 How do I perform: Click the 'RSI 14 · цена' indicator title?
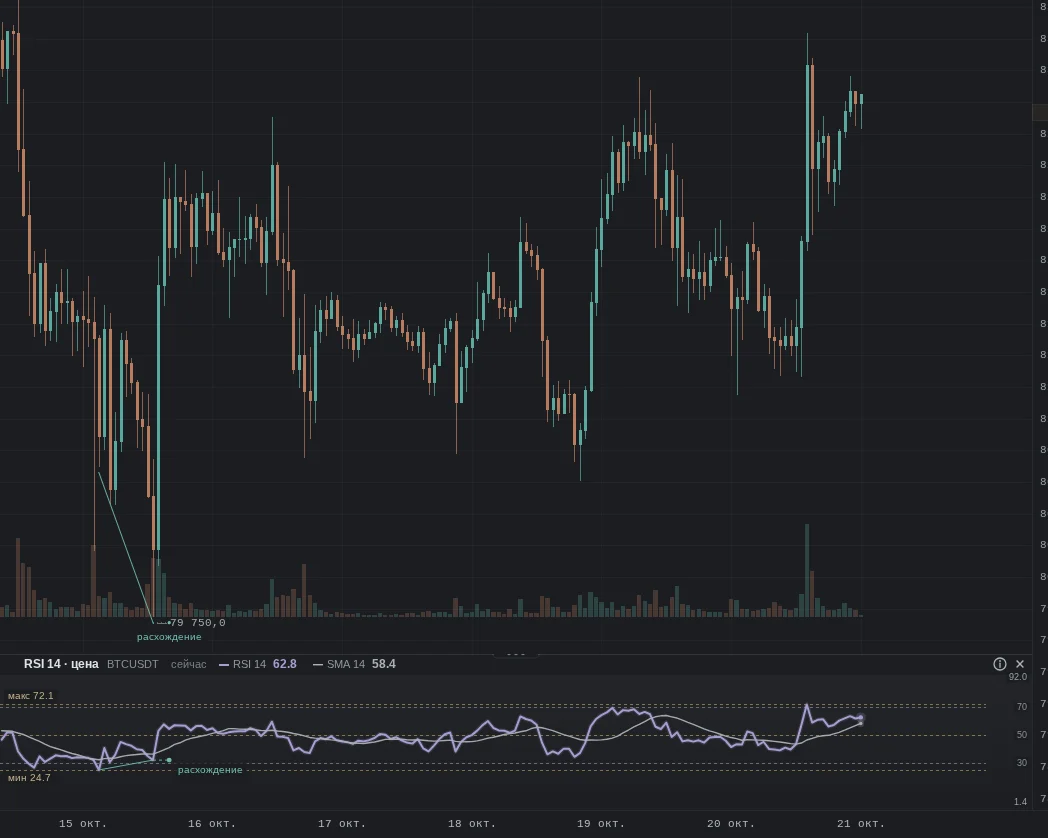[x=61, y=664]
